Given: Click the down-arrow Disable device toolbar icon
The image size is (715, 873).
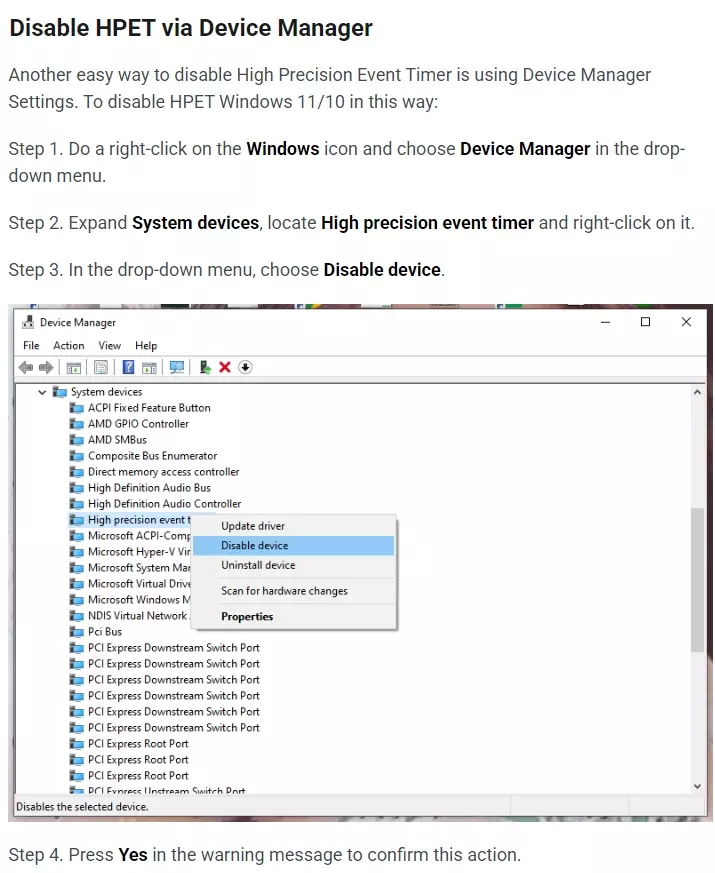Looking at the screenshot, I should click(x=245, y=367).
